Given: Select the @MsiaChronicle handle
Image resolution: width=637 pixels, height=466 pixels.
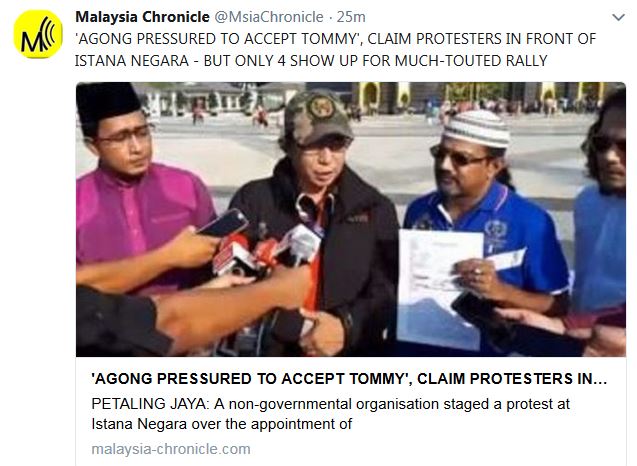Looking at the screenshot, I should (269, 17).
